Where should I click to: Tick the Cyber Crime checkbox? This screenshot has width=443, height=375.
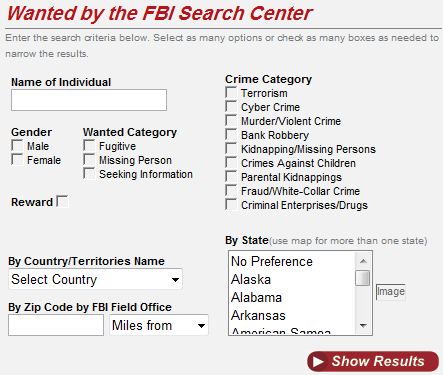pyautogui.click(x=231, y=107)
